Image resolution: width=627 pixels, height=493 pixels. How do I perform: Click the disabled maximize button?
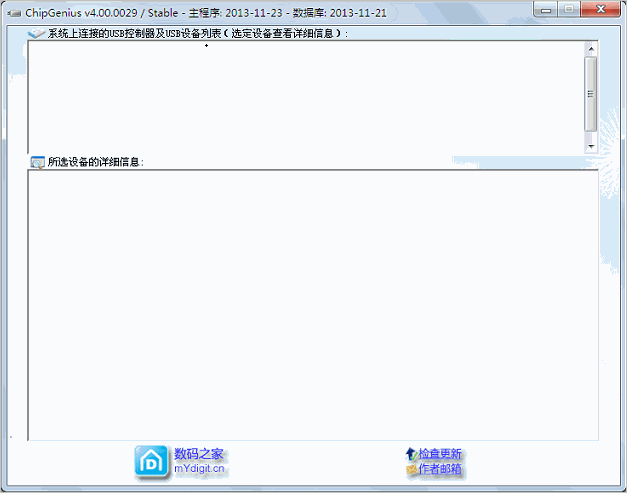pos(569,9)
